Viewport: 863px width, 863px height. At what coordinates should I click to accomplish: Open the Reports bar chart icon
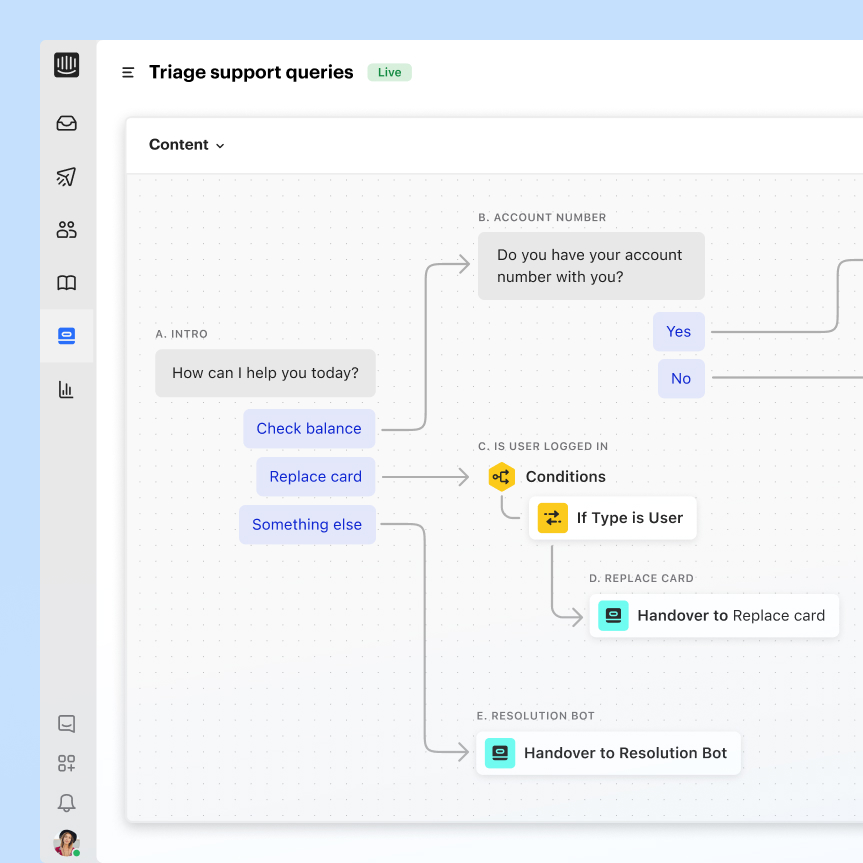66,389
